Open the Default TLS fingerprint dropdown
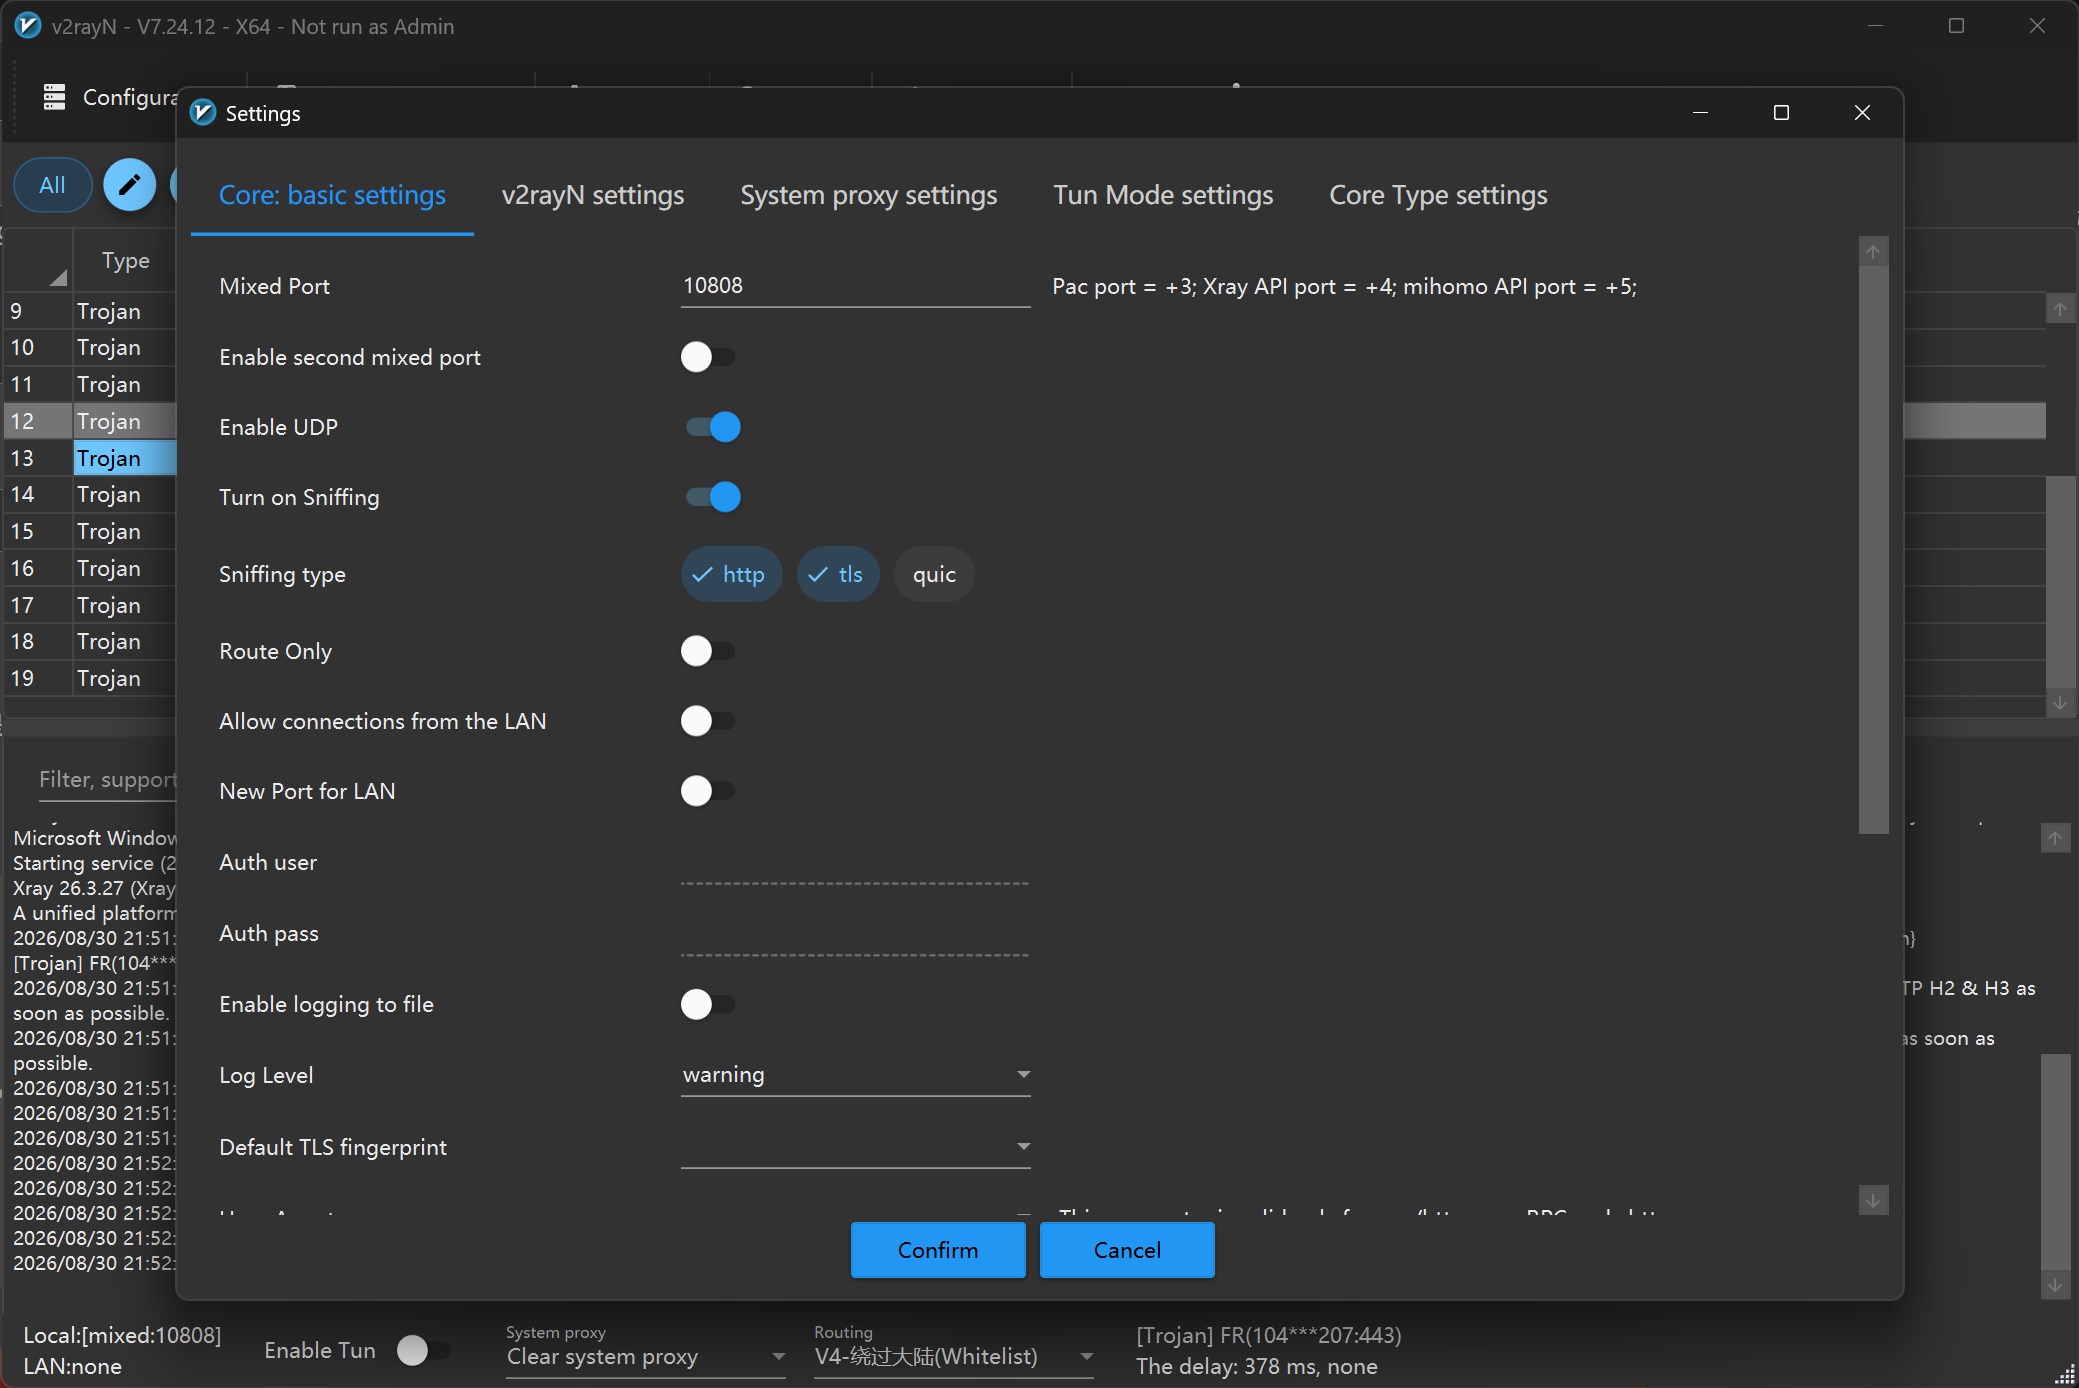Screen dimensions: 2079x1388 point(856,1147)
